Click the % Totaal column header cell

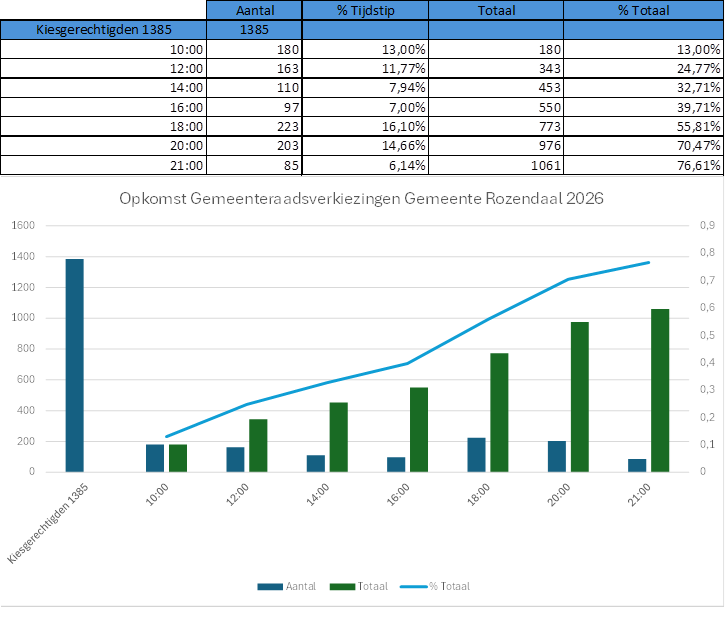click(643, 9)
